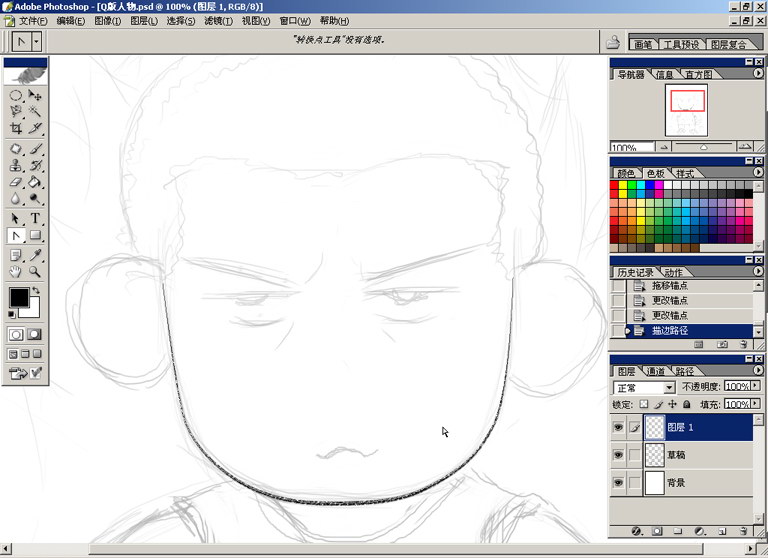The image size is (768, 558).
Task: Enable lock transparent pixels checkbox
Action: click(x=644, y=404)
